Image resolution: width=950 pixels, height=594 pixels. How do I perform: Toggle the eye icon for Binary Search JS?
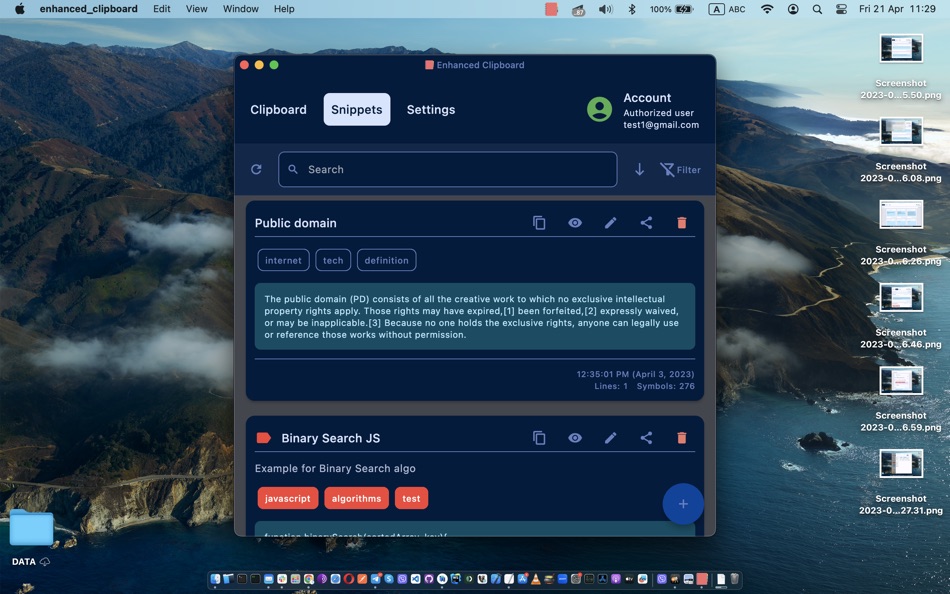574,438
